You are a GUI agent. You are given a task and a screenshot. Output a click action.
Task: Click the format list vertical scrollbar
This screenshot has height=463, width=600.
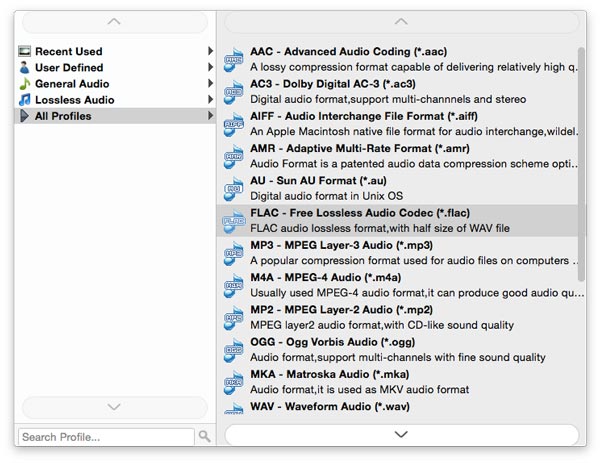[x=581, y=165]
